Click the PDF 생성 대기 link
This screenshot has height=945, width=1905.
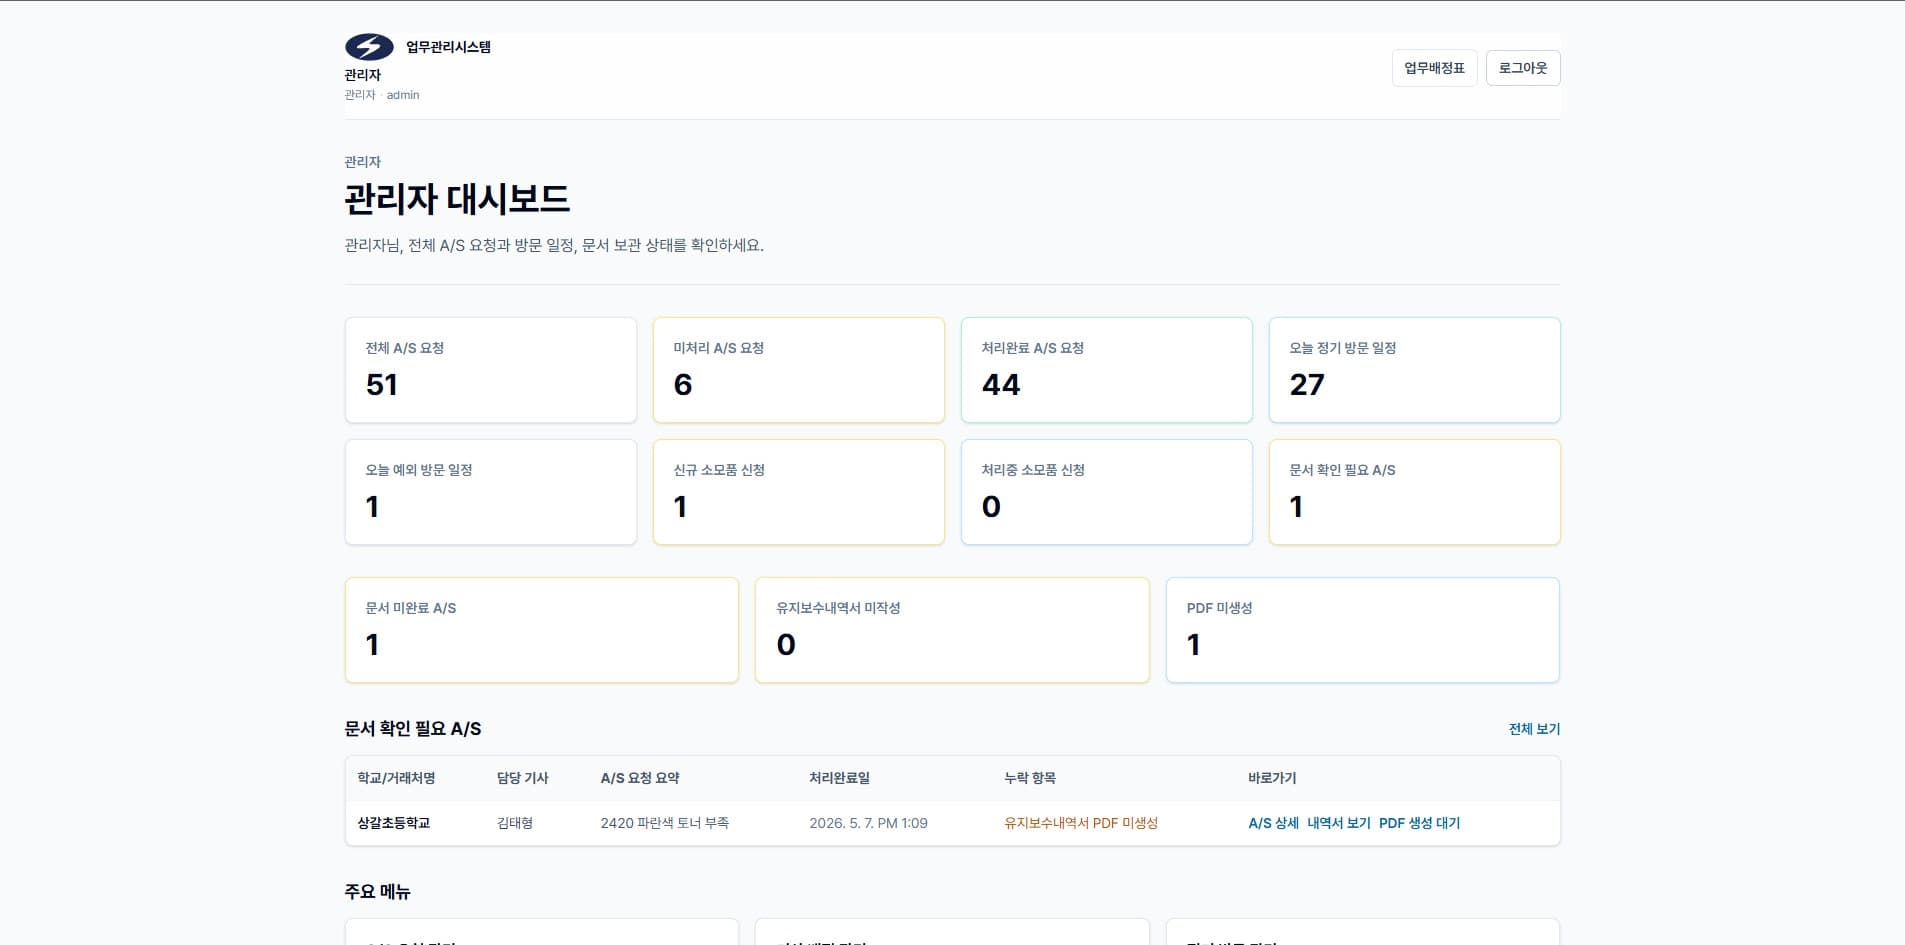[x=1419, y=823]
